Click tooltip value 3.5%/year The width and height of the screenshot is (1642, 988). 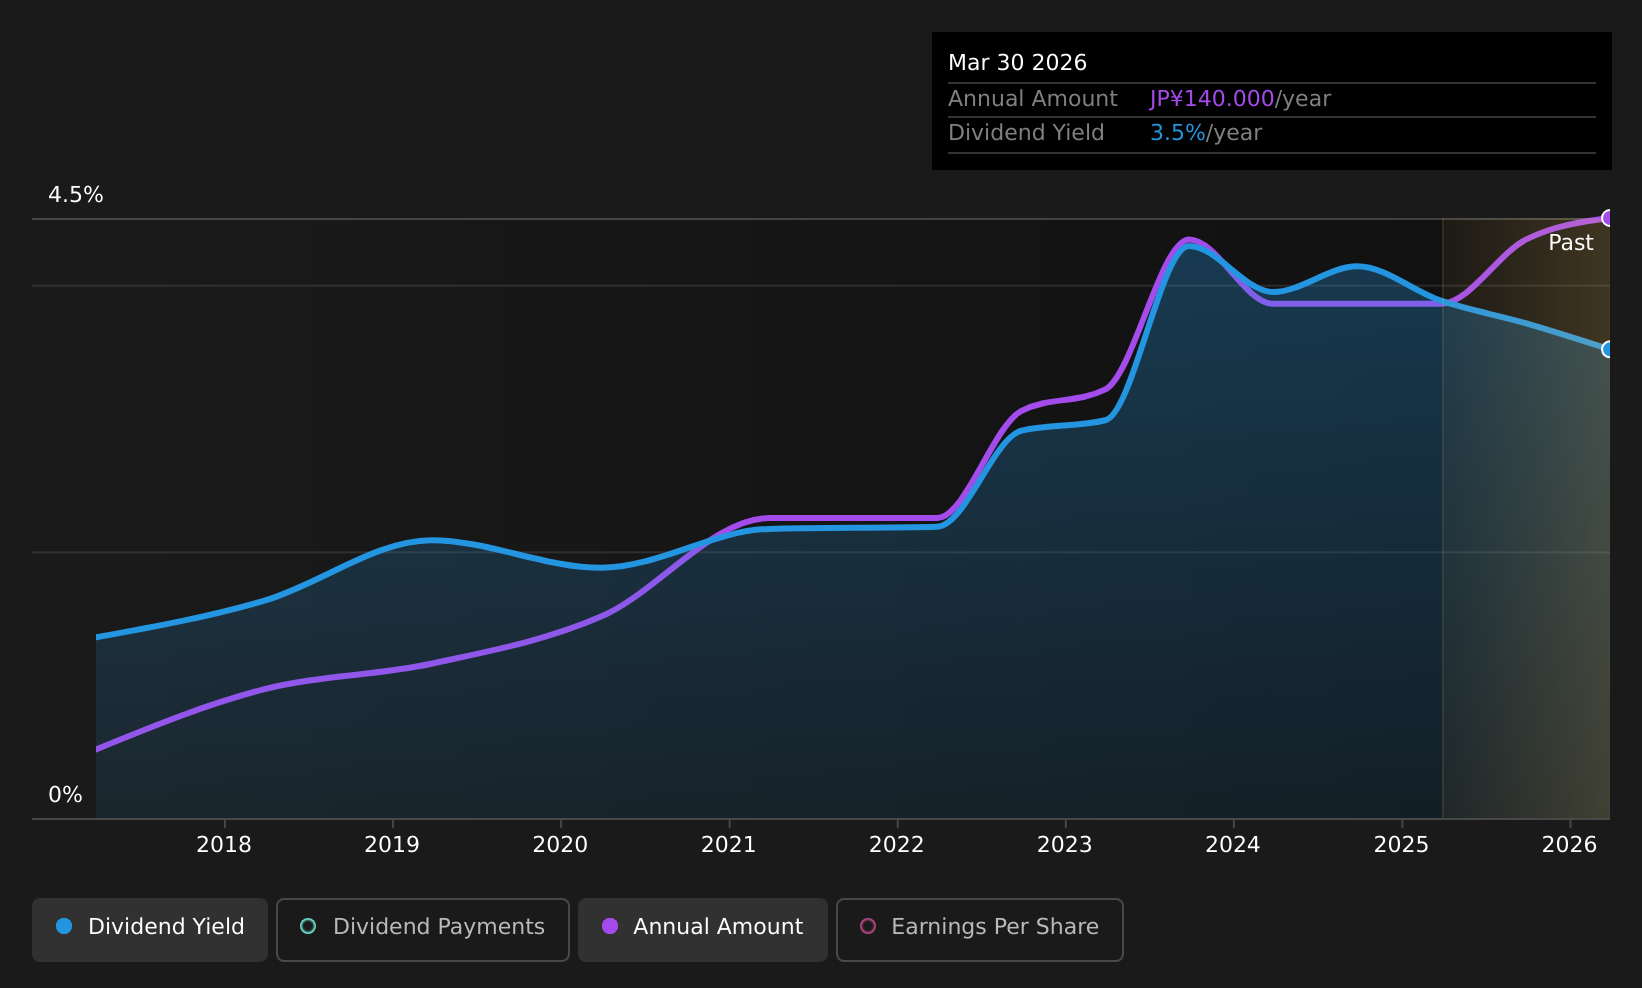point(1206,133)
